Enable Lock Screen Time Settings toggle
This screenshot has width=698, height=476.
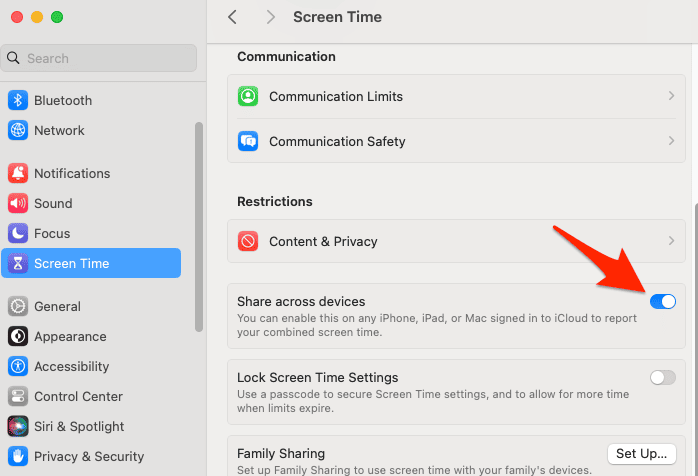[663, 377]
